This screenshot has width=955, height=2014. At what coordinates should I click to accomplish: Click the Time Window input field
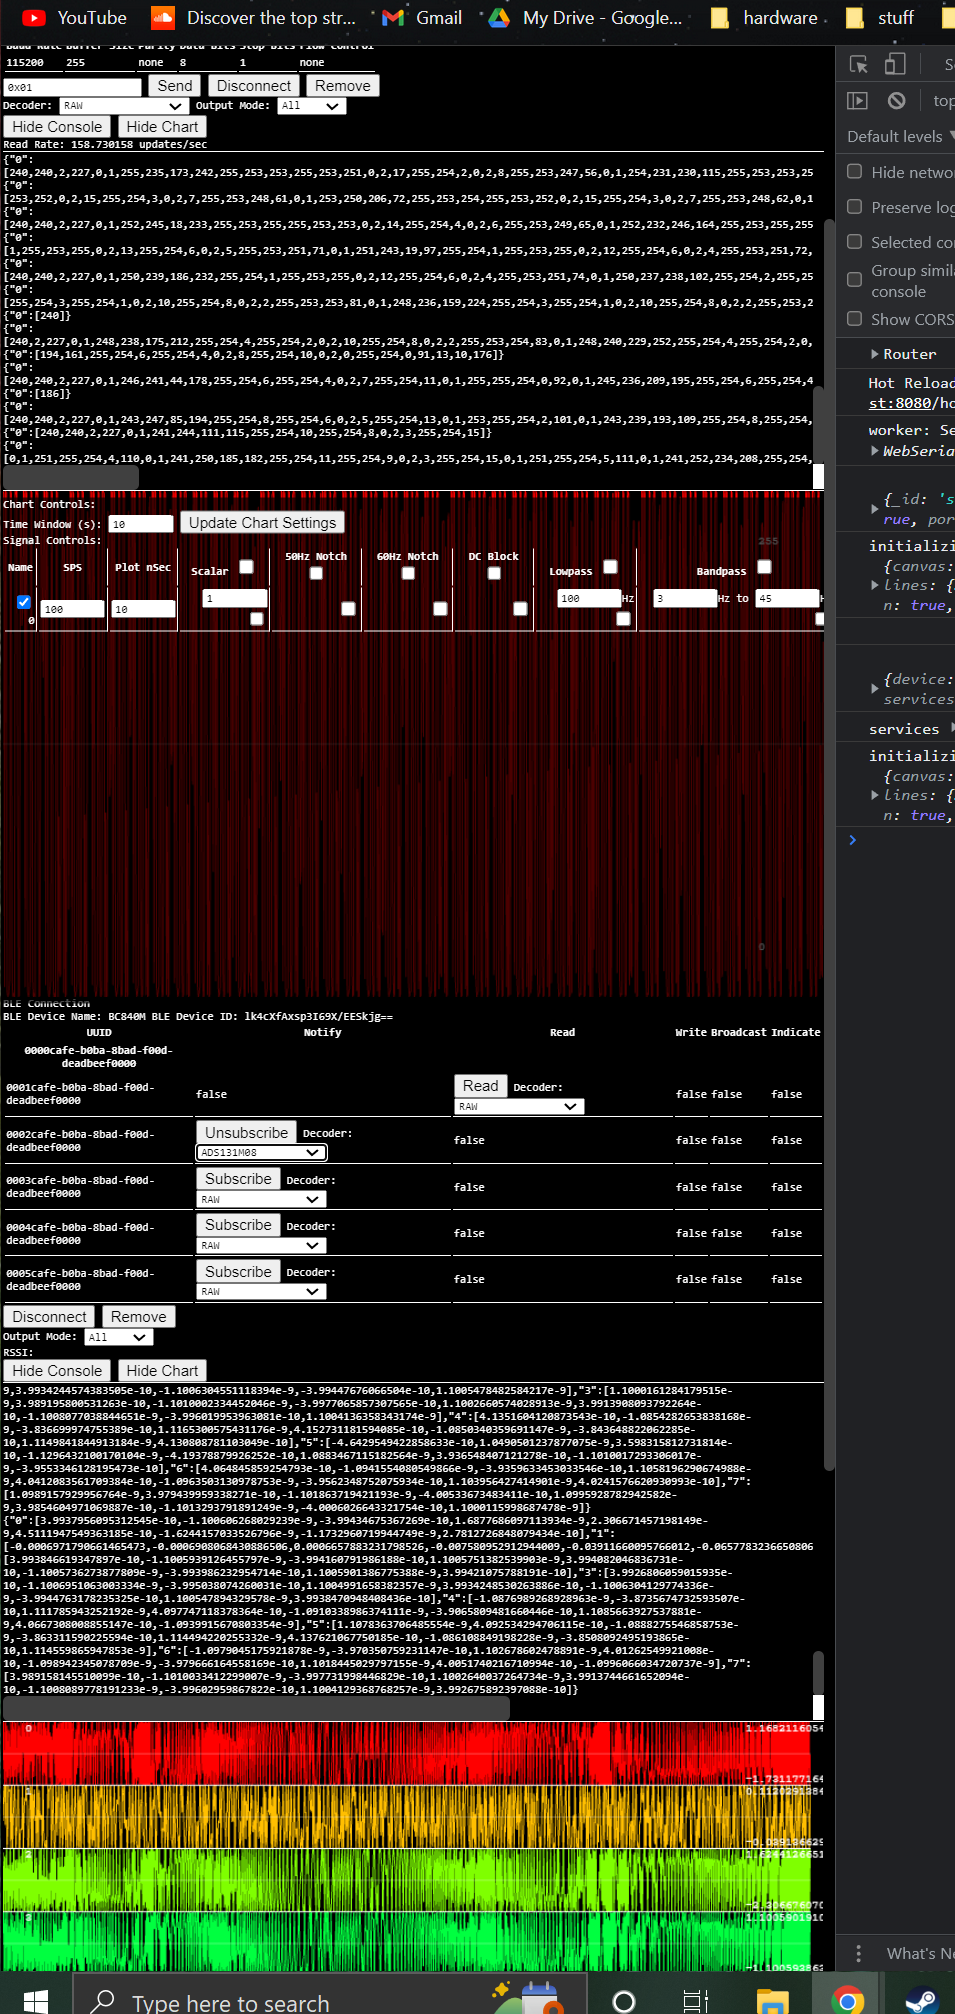pos(141,524)
